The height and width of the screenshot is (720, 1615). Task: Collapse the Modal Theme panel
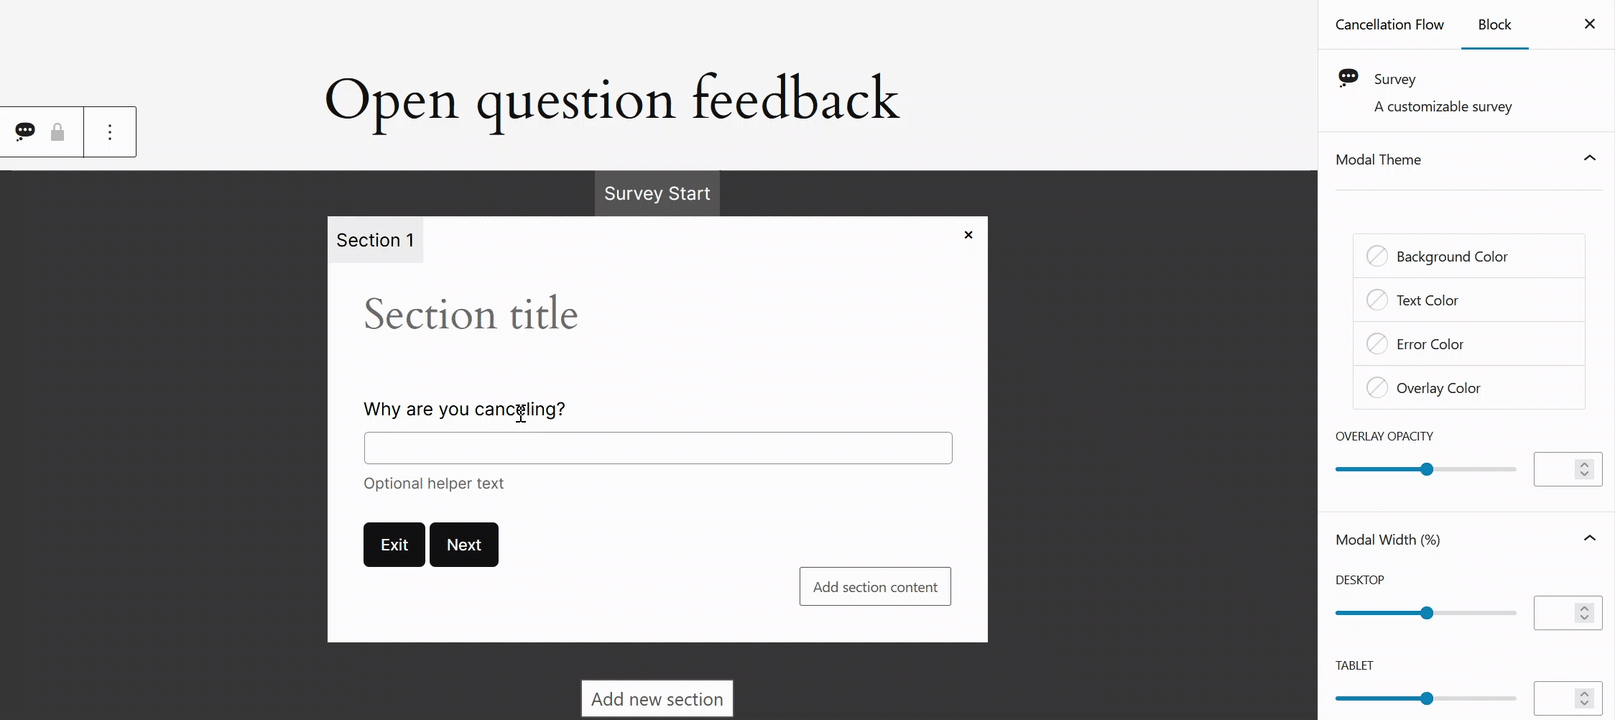[x=1589, y=159]
